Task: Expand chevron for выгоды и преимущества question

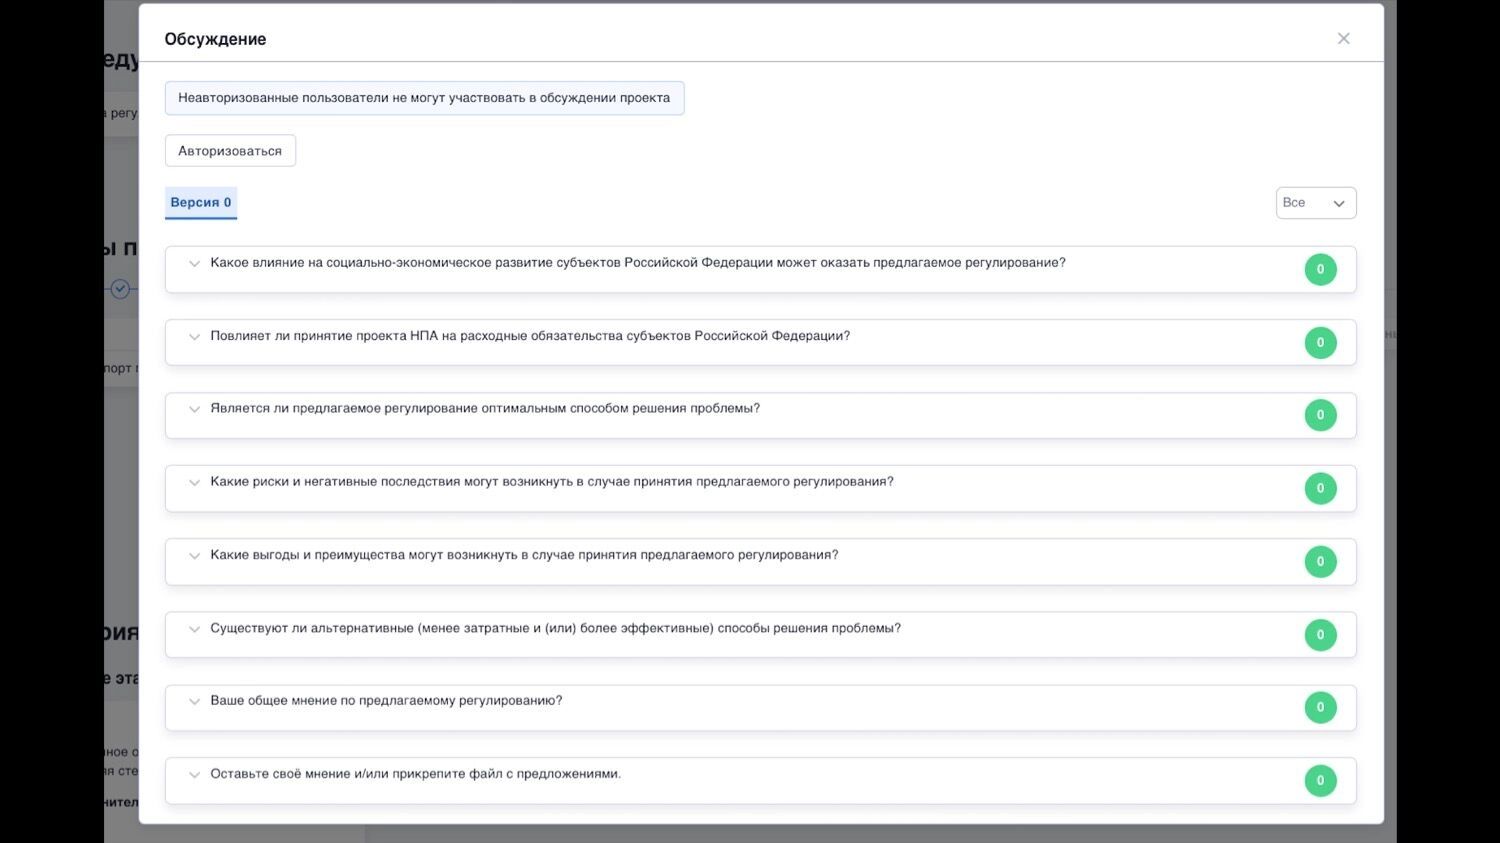Action: (194, 556)
